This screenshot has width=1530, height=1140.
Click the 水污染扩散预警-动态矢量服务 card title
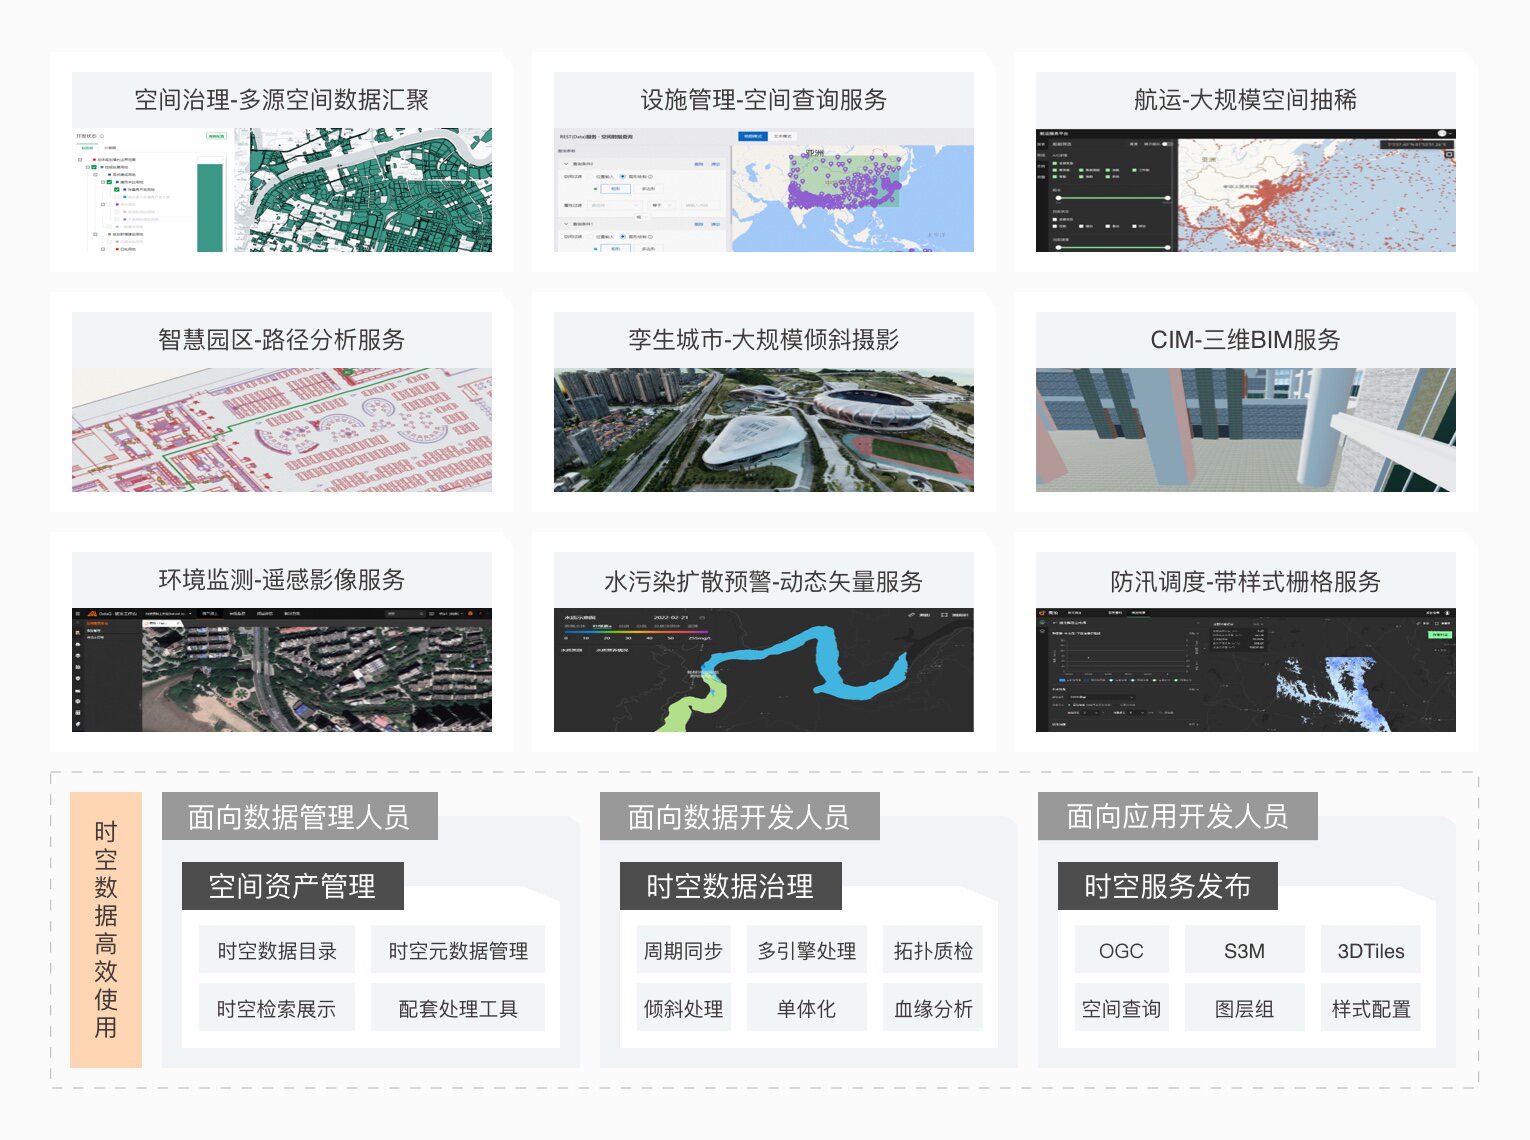coord(763,582)
